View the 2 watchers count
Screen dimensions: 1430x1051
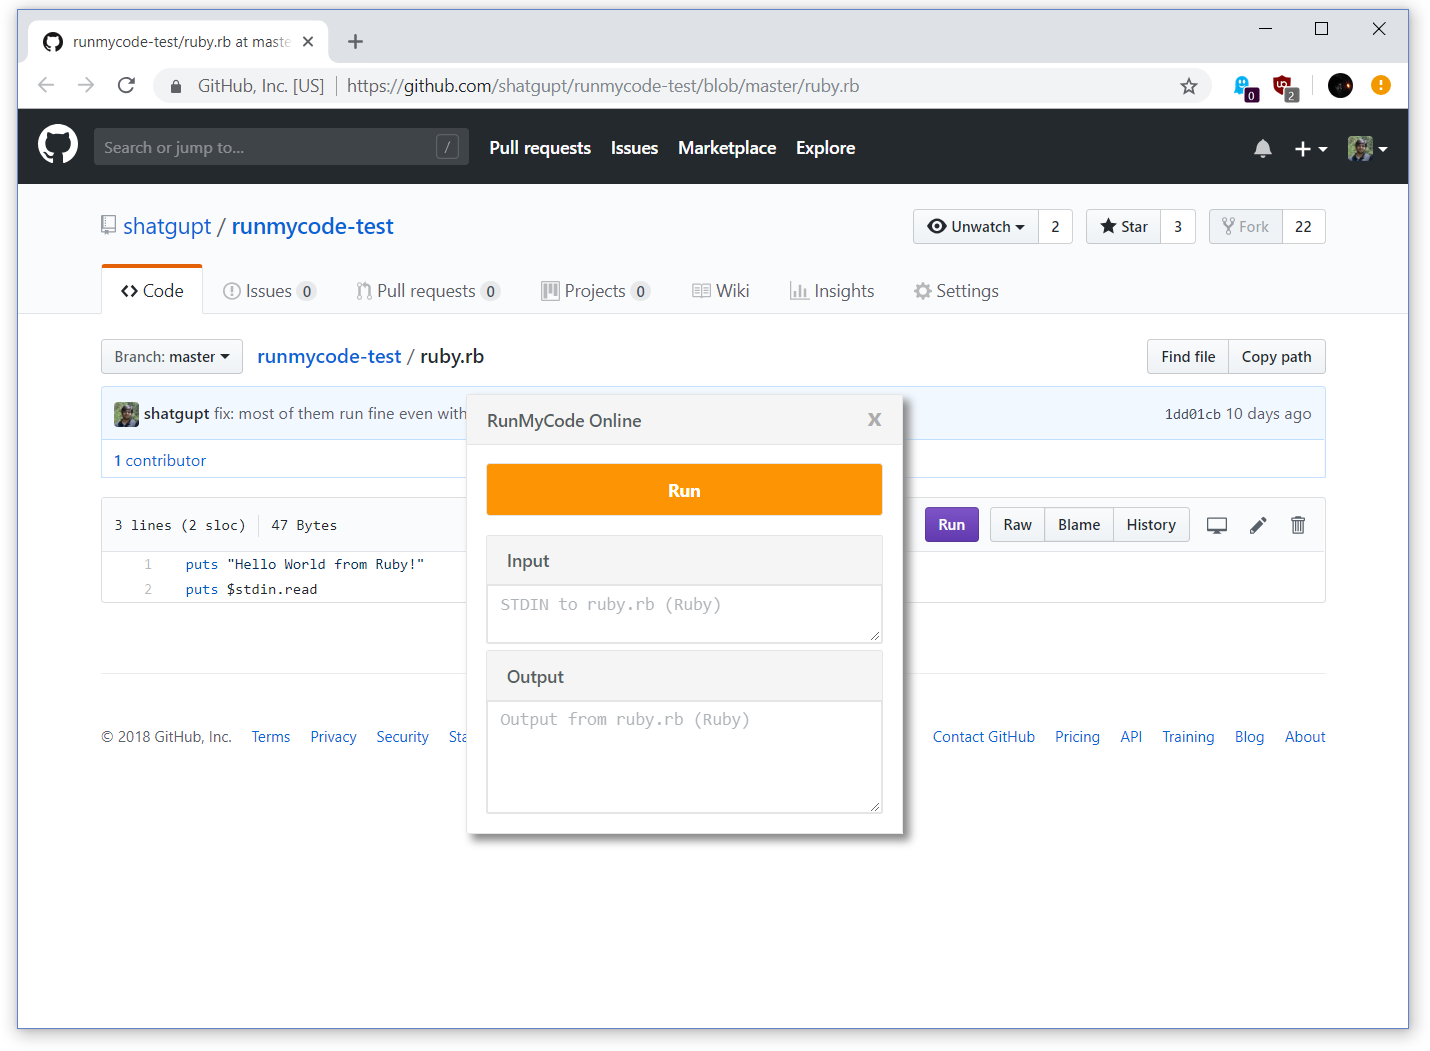1055,227
